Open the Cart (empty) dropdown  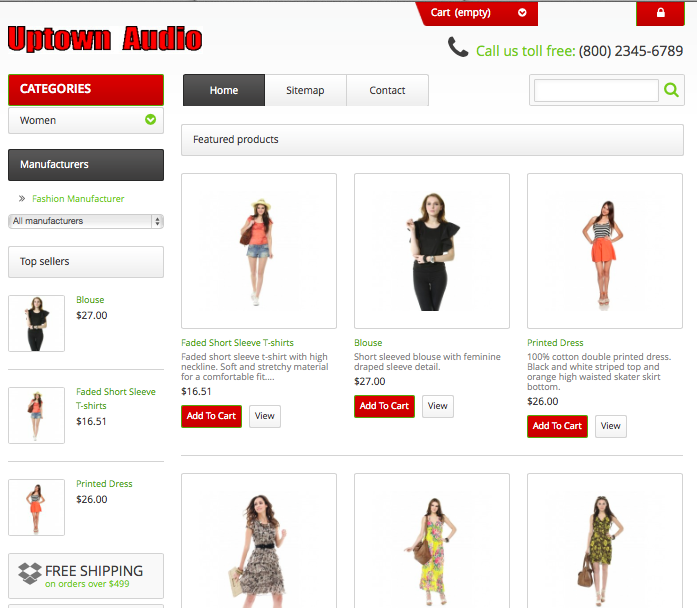pyautogui.click(x=478, y=13)
